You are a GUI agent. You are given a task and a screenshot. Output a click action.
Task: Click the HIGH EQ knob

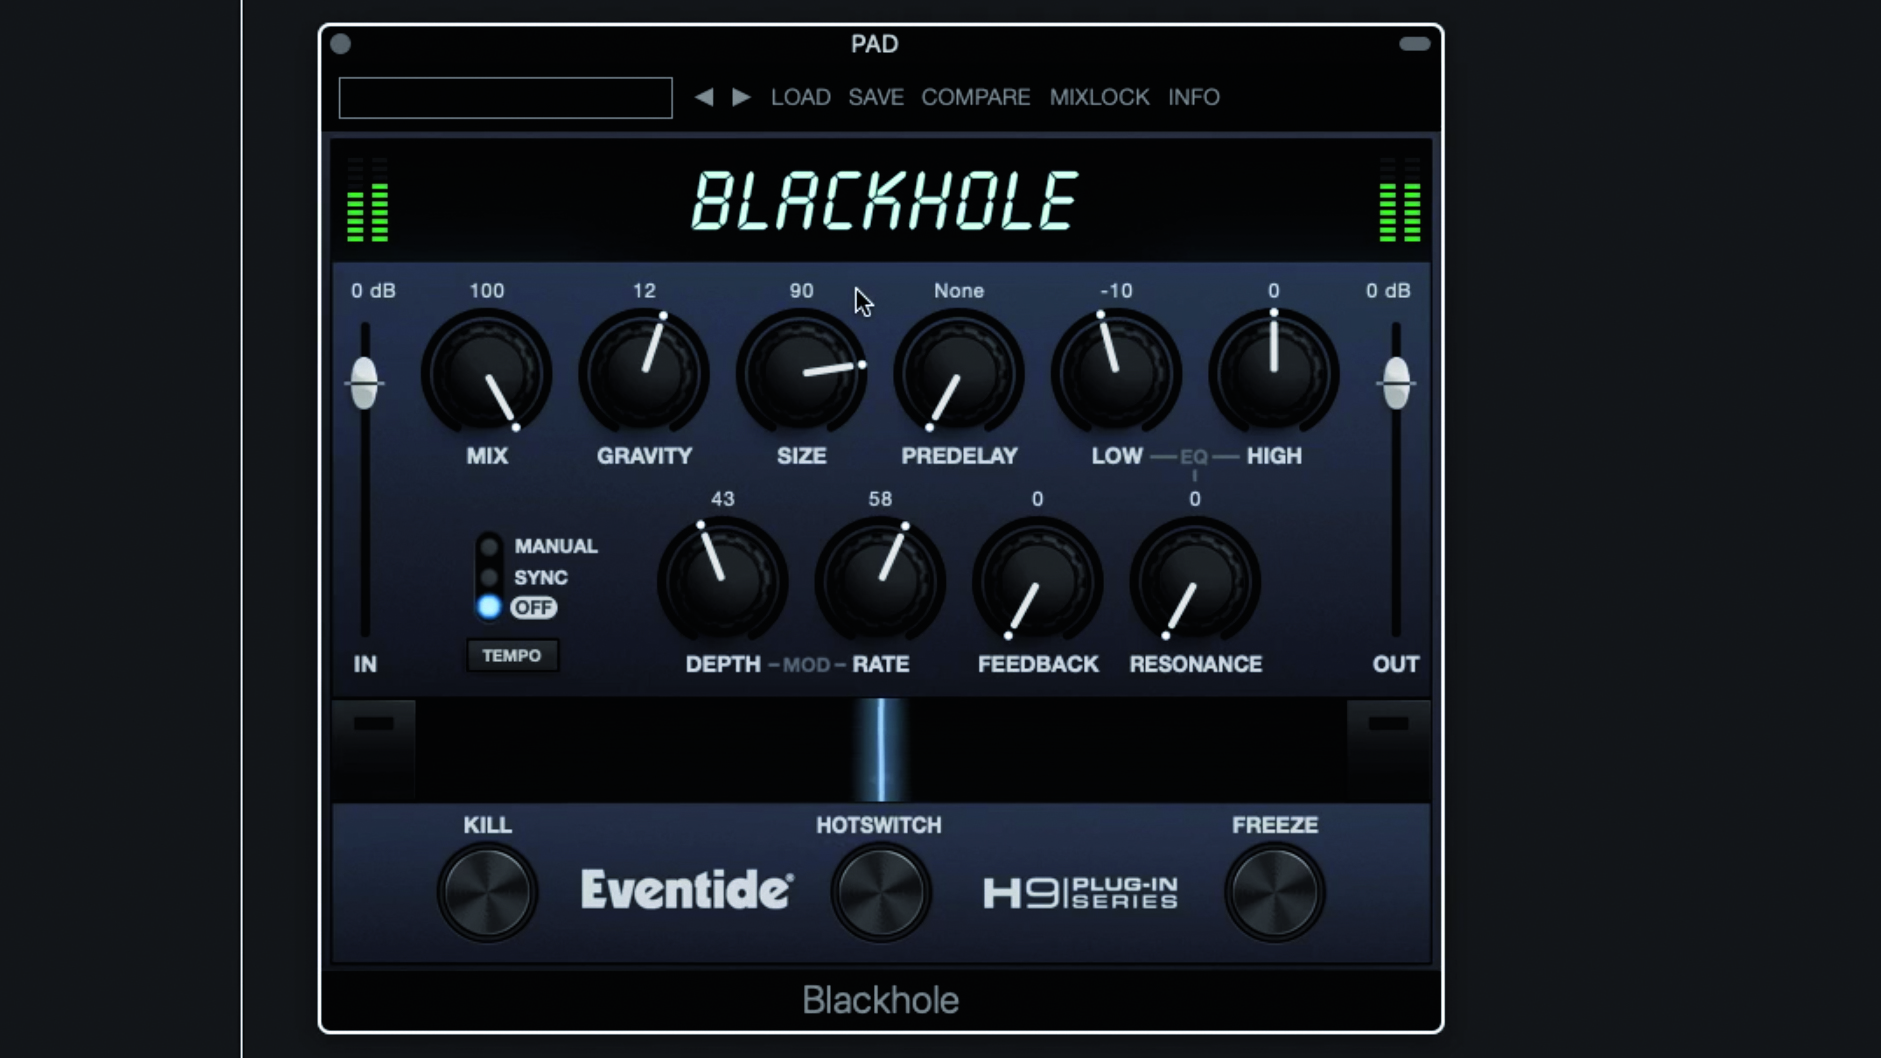click(x=1273, y=375)
